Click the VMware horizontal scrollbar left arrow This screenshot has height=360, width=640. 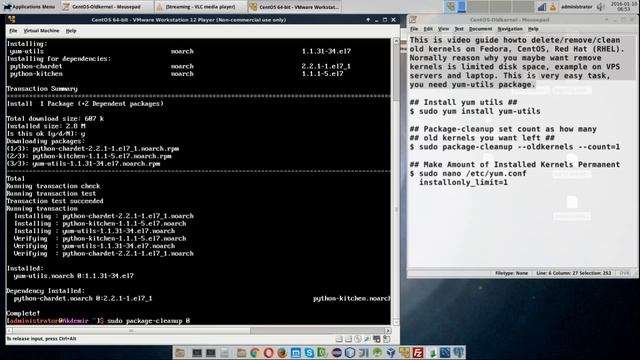pos(9,331)
